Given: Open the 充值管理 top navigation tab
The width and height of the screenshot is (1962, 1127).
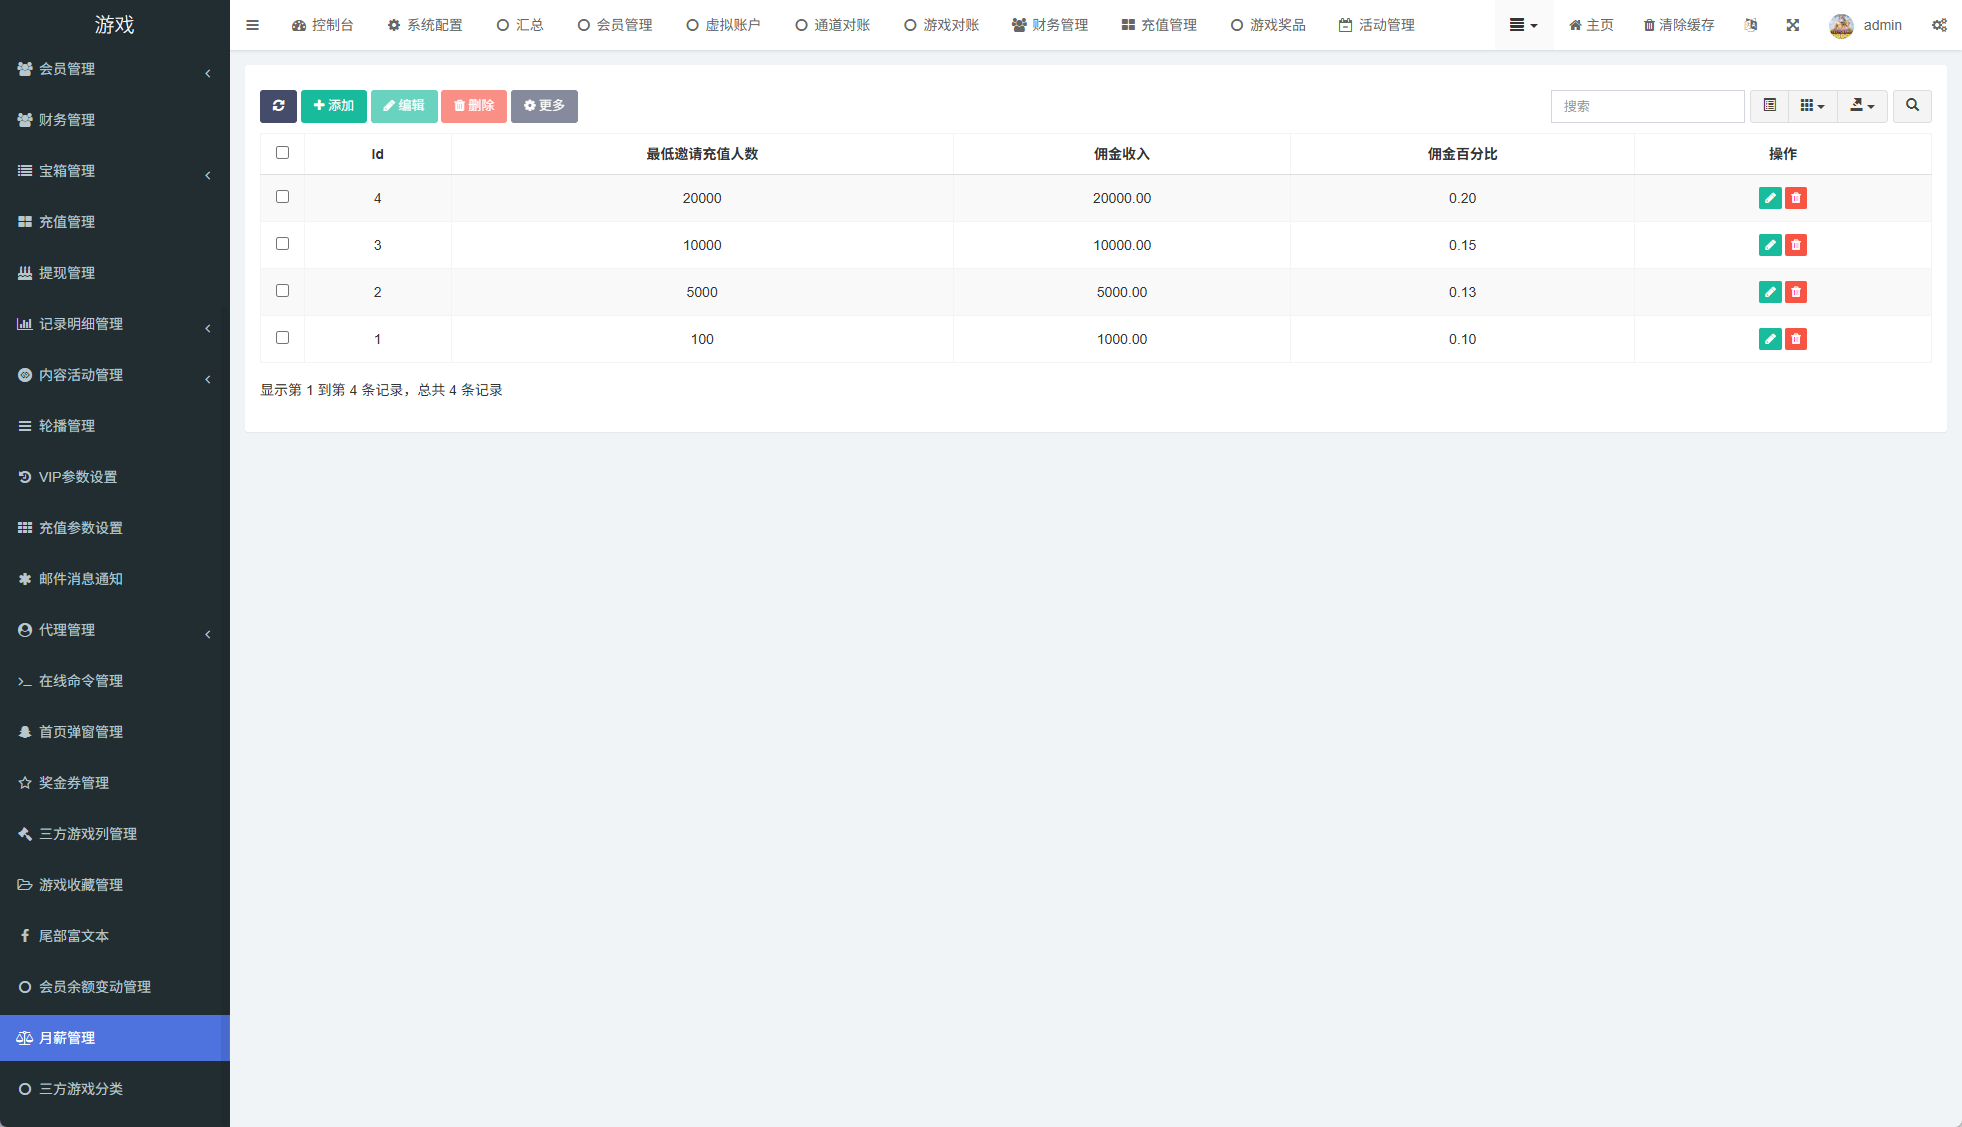Looking at the screenshot, I should (x=1158, y=25).
